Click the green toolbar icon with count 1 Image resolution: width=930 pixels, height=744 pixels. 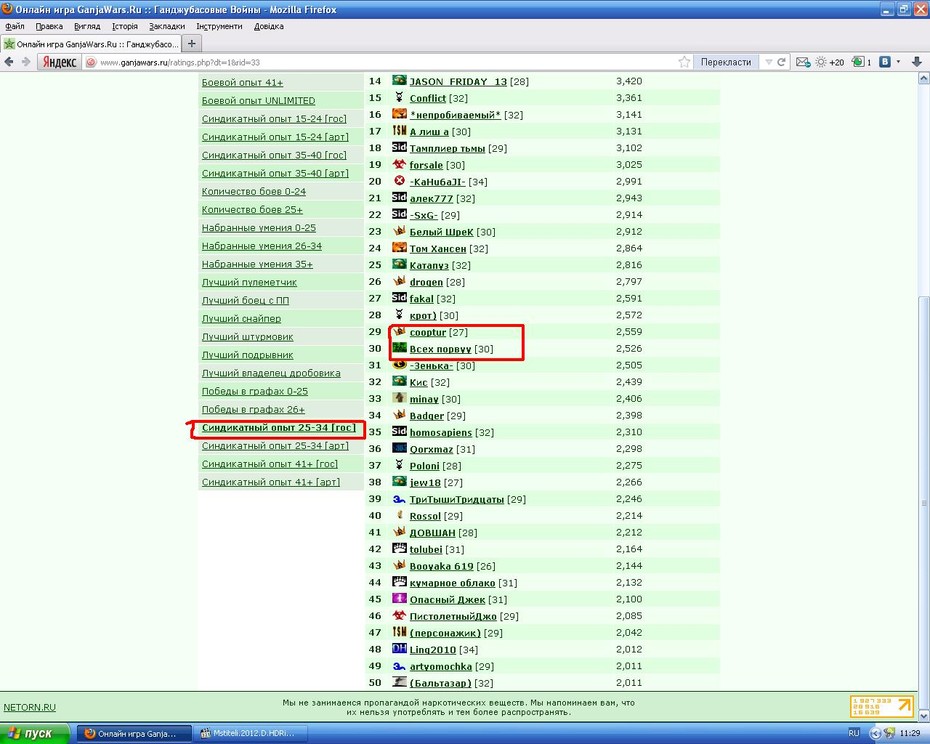coord(861,62)
